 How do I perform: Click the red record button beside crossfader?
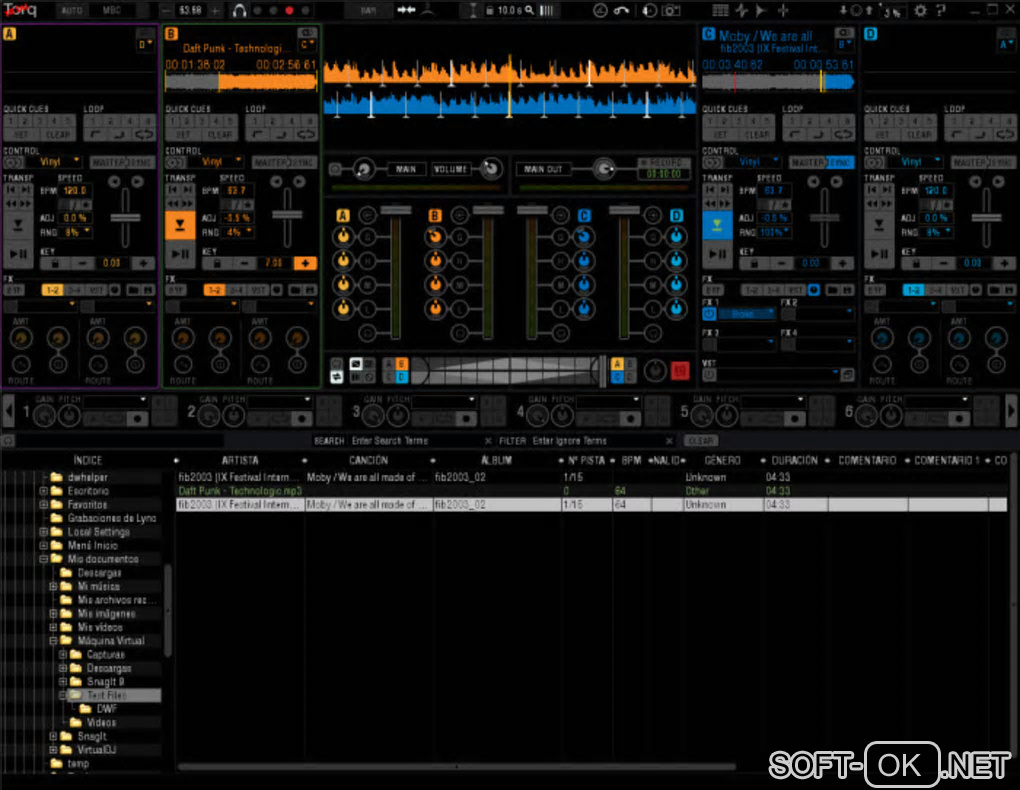680,370
